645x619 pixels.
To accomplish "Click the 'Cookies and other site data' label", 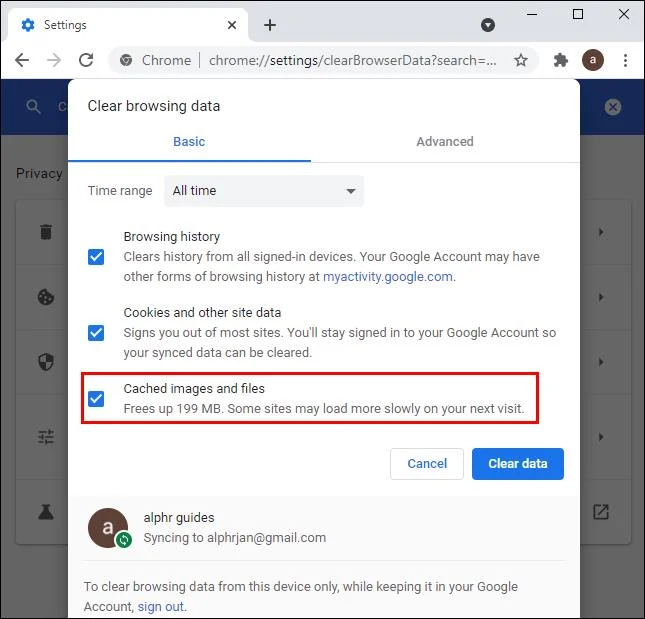I will 202,312.
